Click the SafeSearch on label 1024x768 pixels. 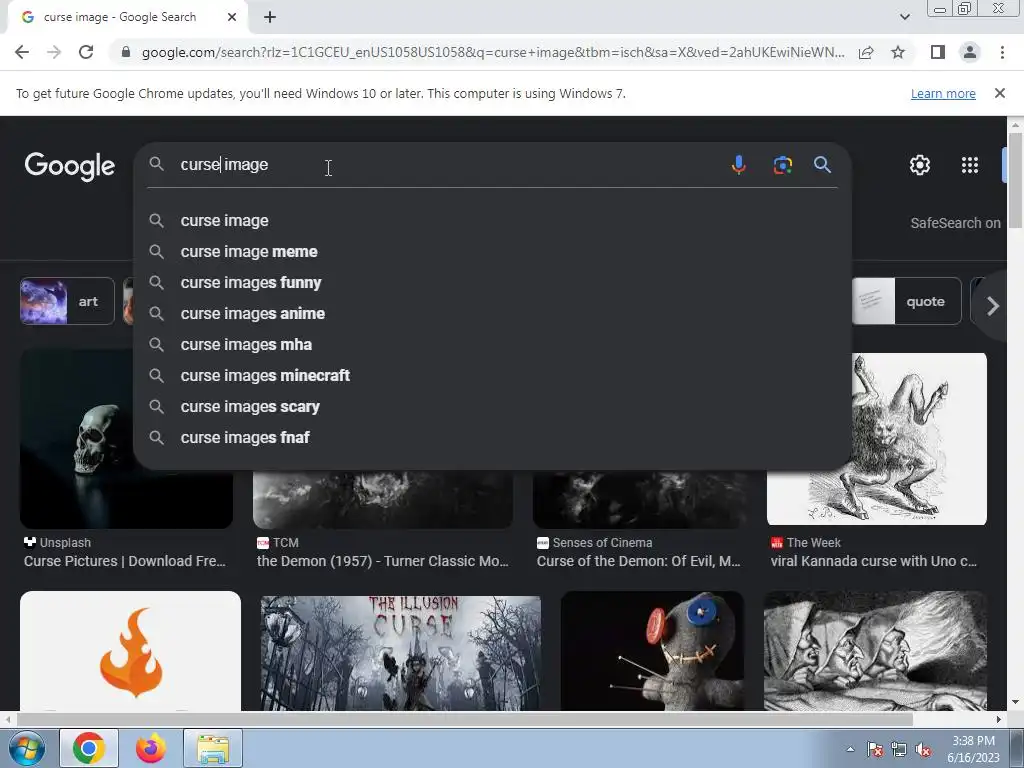pyautogui.click(x=955, y=223)
